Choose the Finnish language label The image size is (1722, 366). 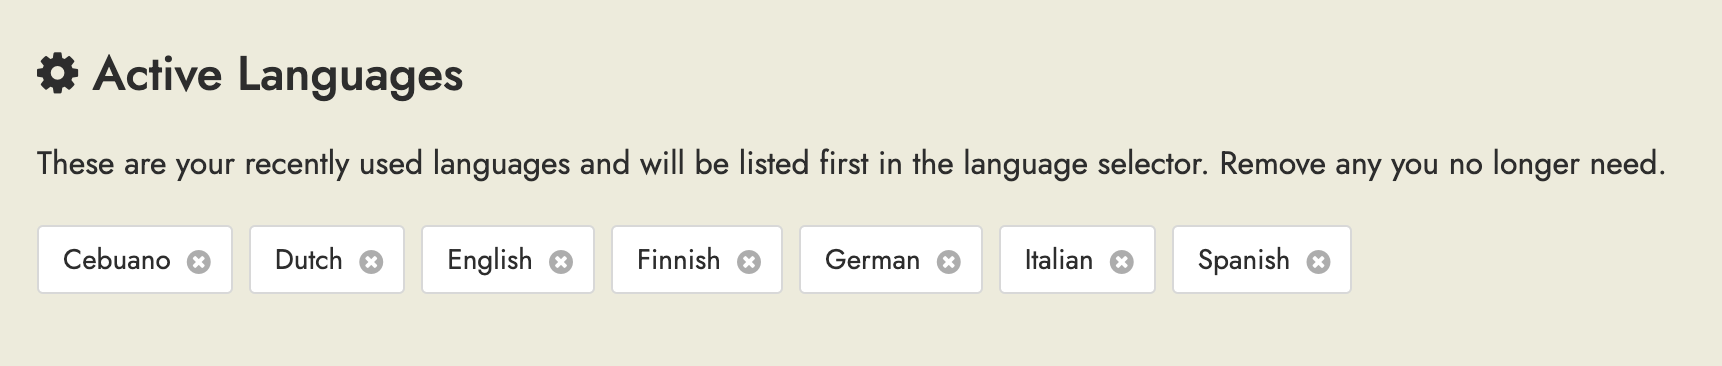[679, 260]
